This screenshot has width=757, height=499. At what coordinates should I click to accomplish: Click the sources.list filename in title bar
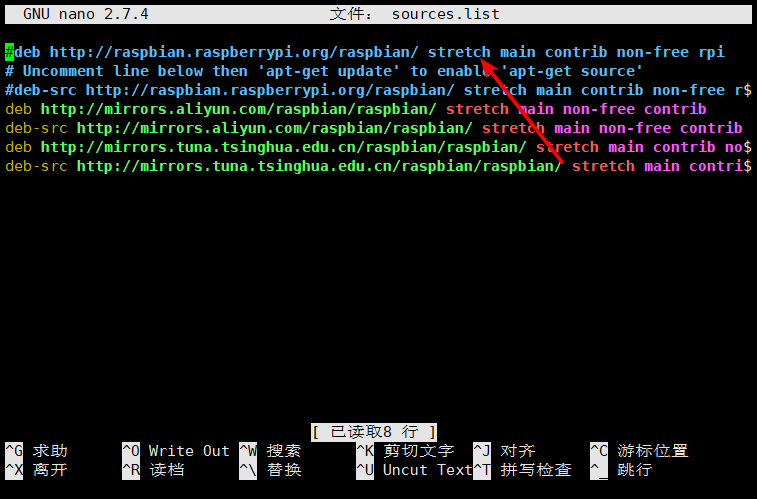click(445, 14)
